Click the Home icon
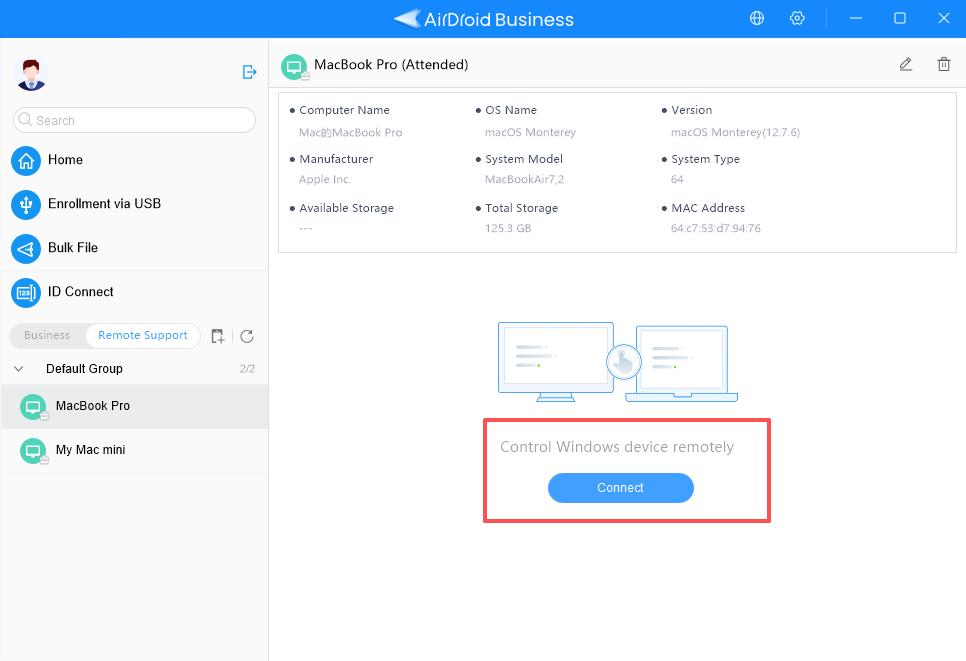This screenshot has width=966, height=661. 26,161
